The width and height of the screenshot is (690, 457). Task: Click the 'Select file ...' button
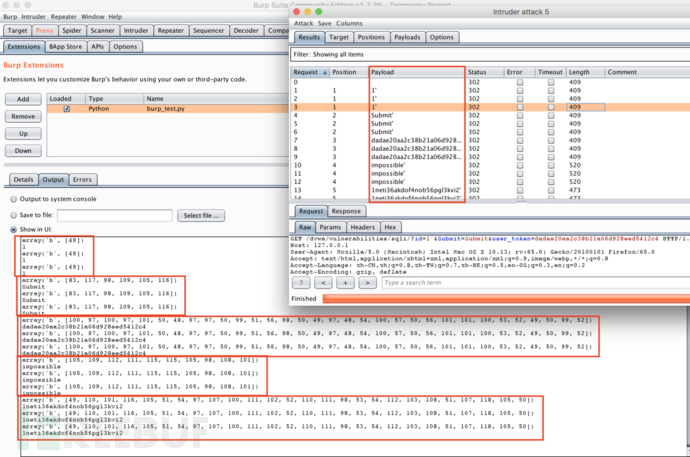click(x=201, y=215)
